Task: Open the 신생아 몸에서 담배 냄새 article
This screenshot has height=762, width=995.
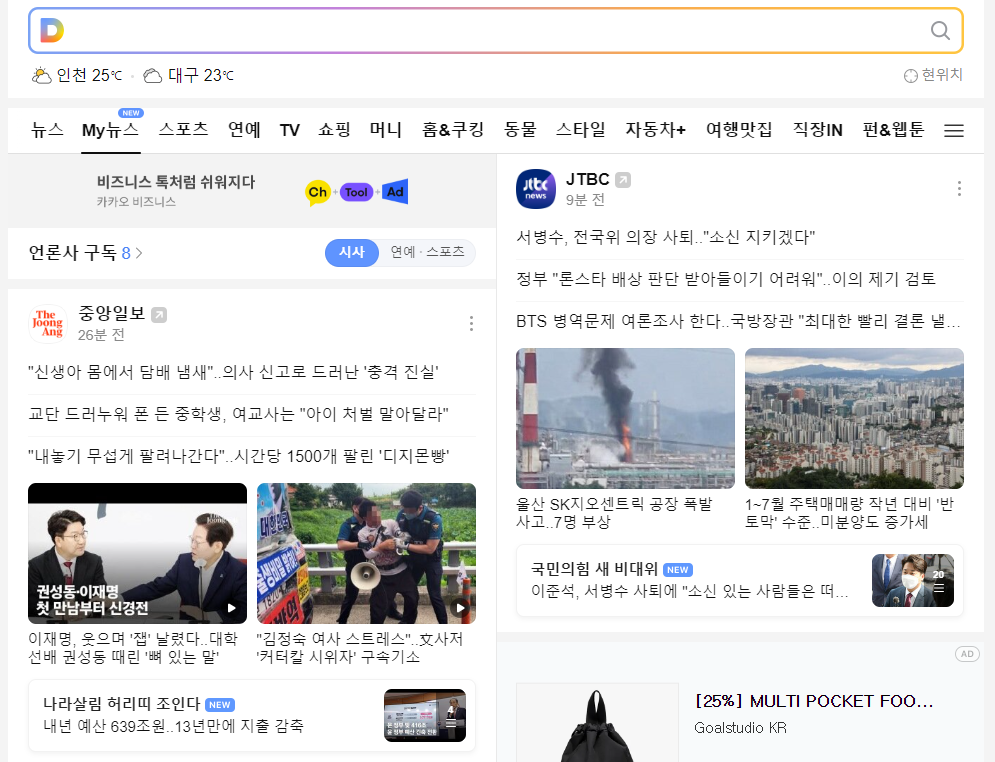Action: 234,372
